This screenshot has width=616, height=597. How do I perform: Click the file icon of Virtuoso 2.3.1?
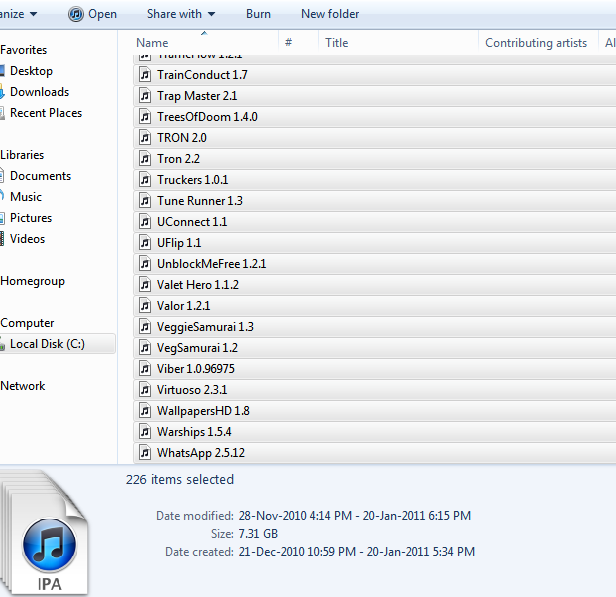[145, 390]
